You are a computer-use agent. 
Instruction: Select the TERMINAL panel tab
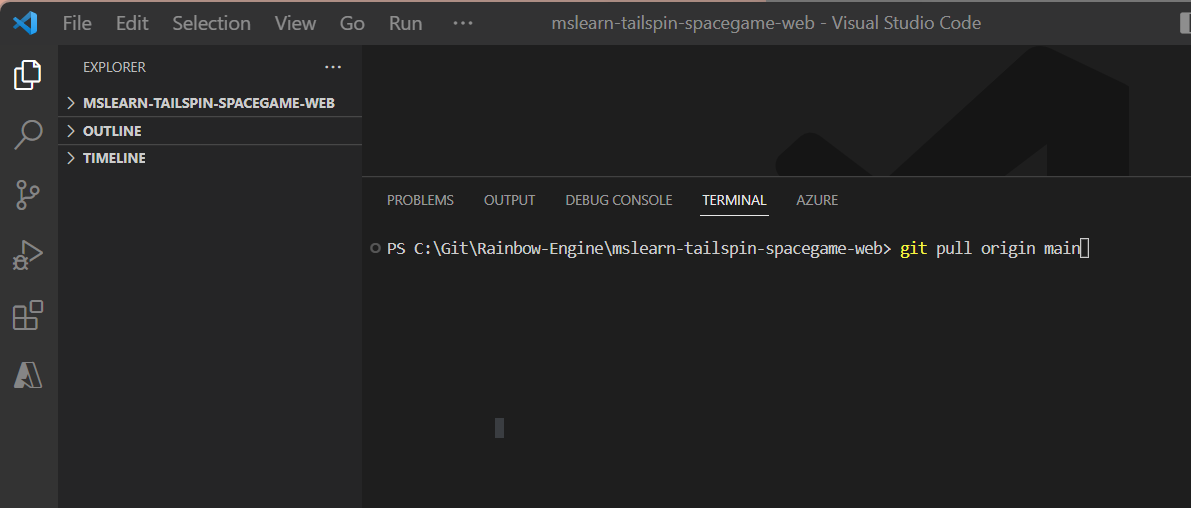tap(735, 200)
